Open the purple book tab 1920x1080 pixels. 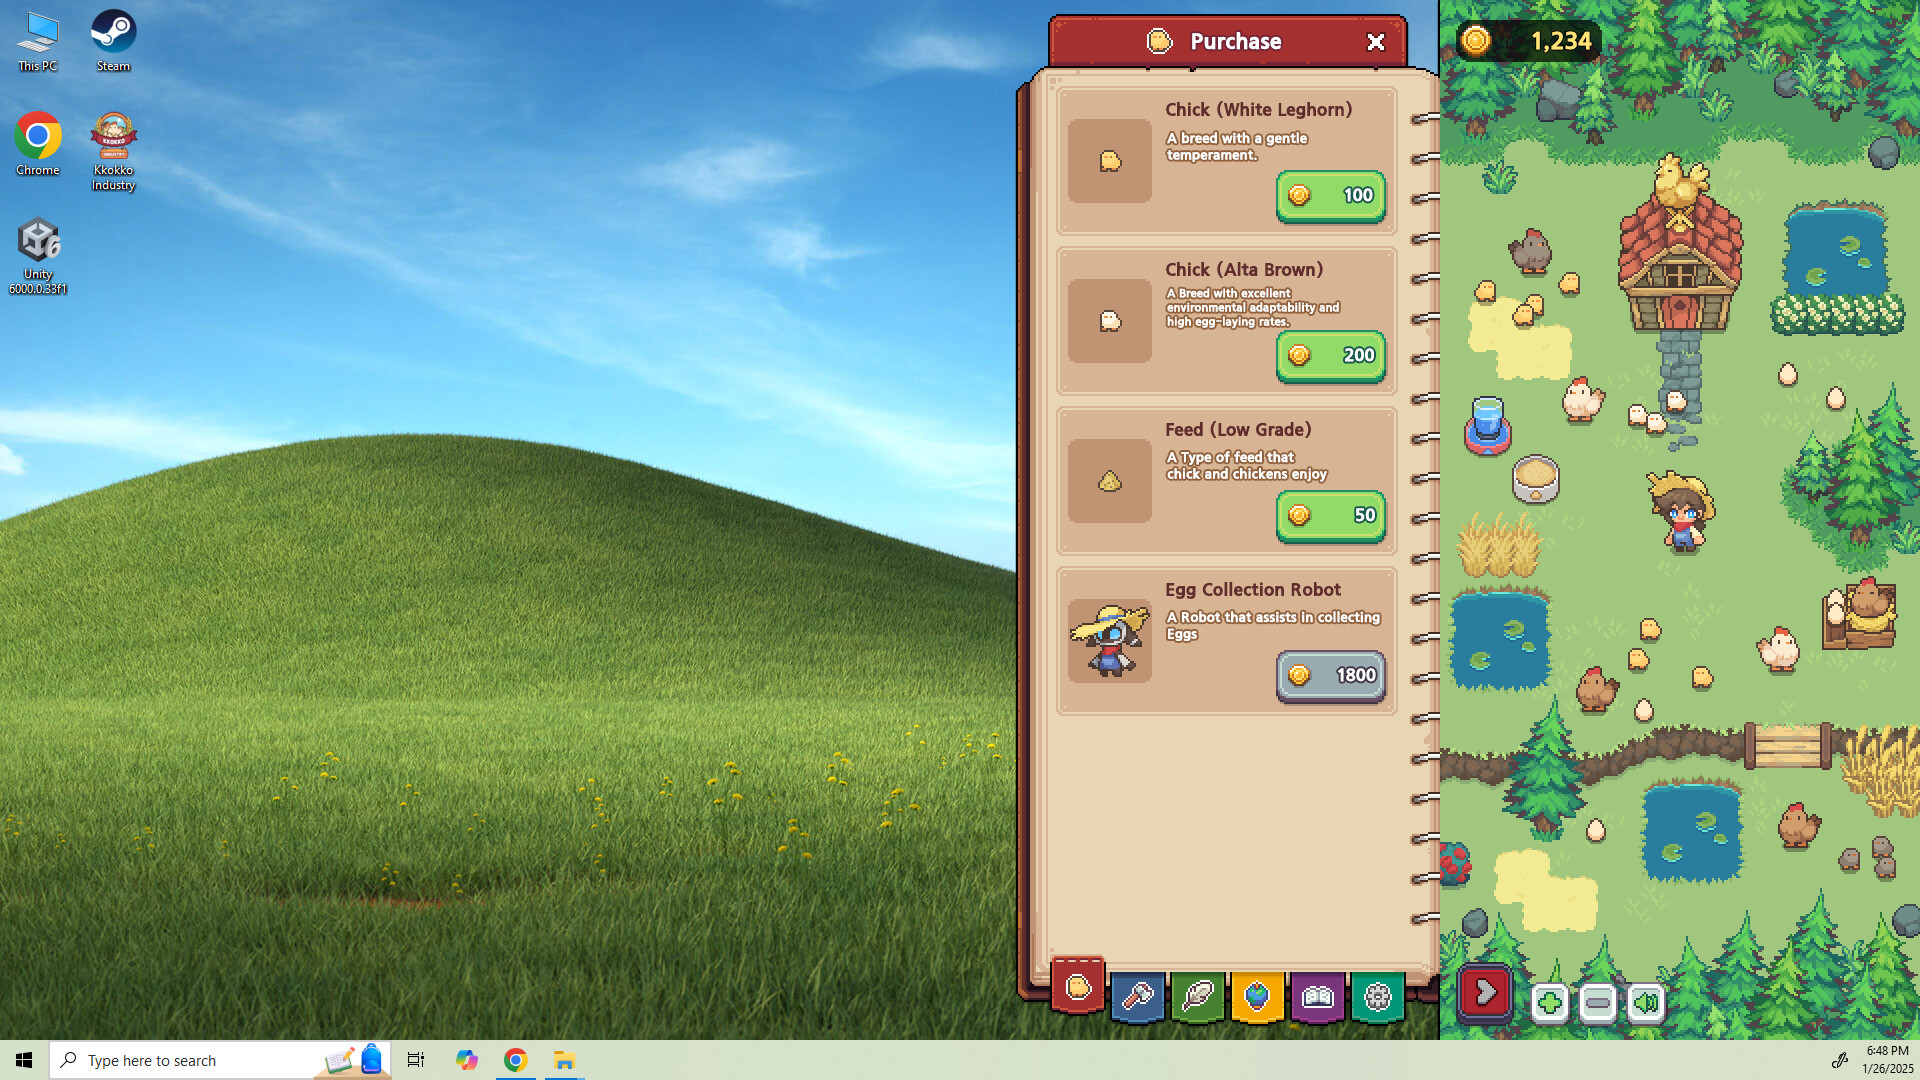coord(1318,996)
